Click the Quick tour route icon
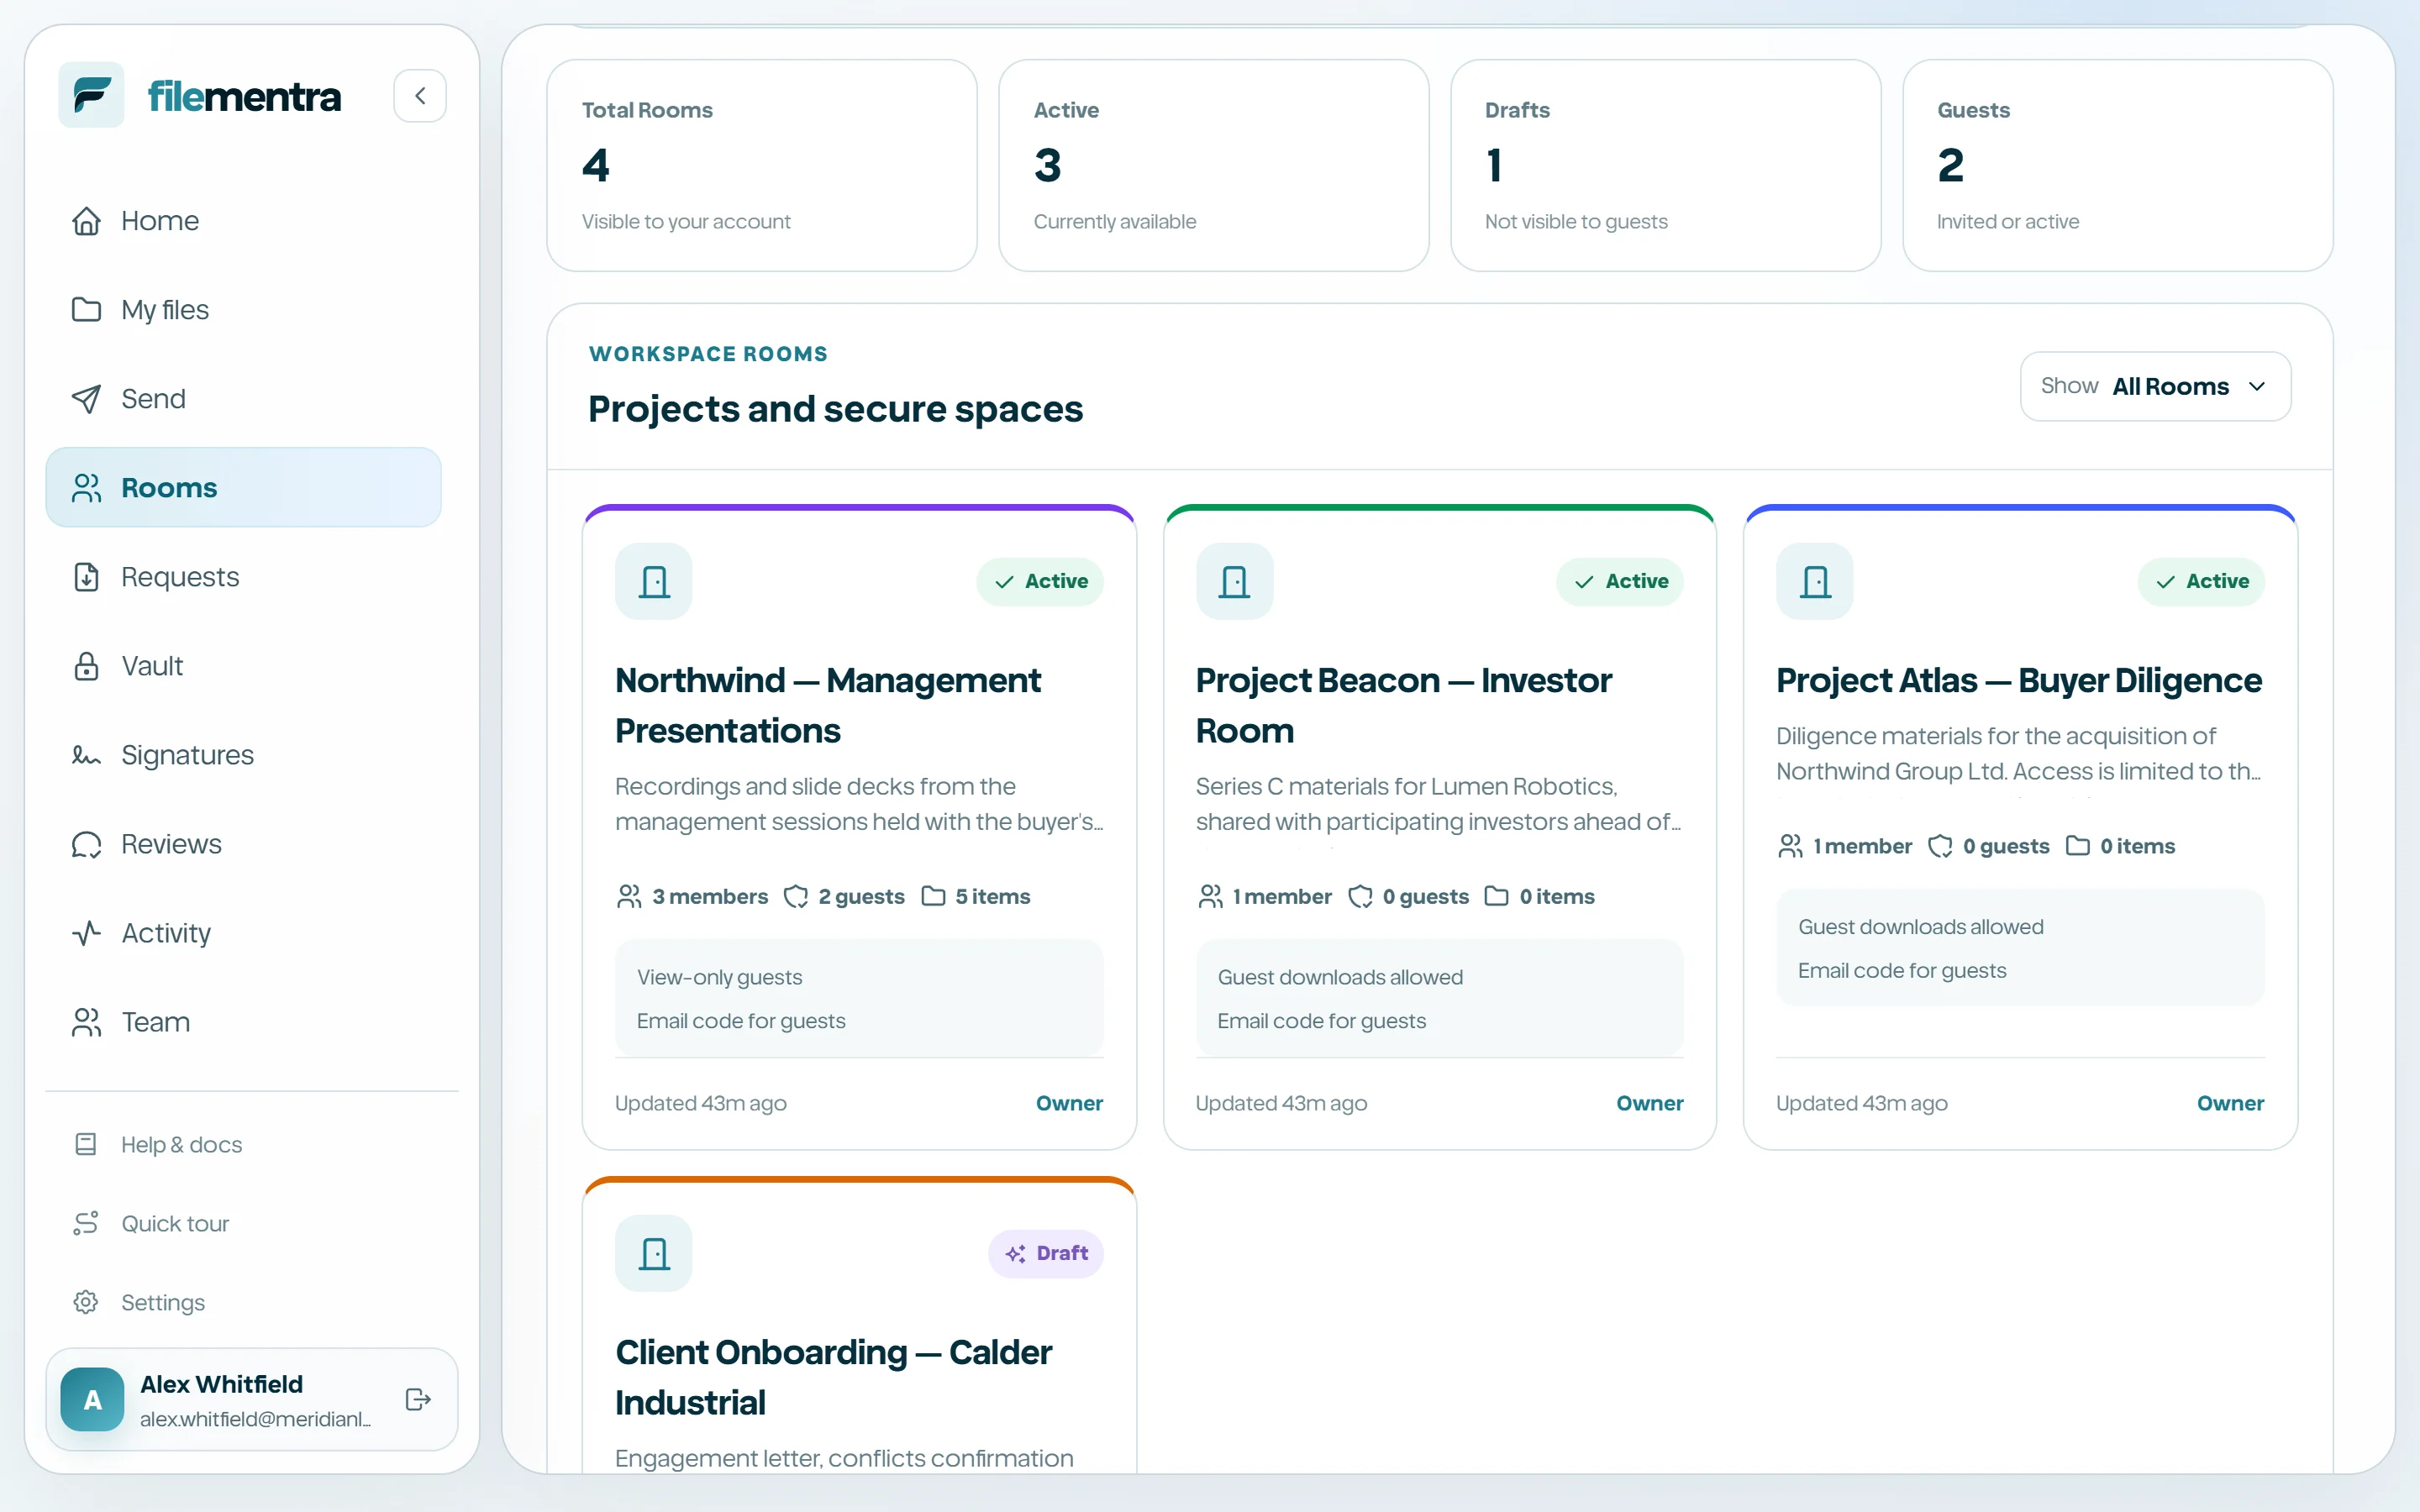Viewport: 2420px width, 1512px height. (x=86, y=1223)
